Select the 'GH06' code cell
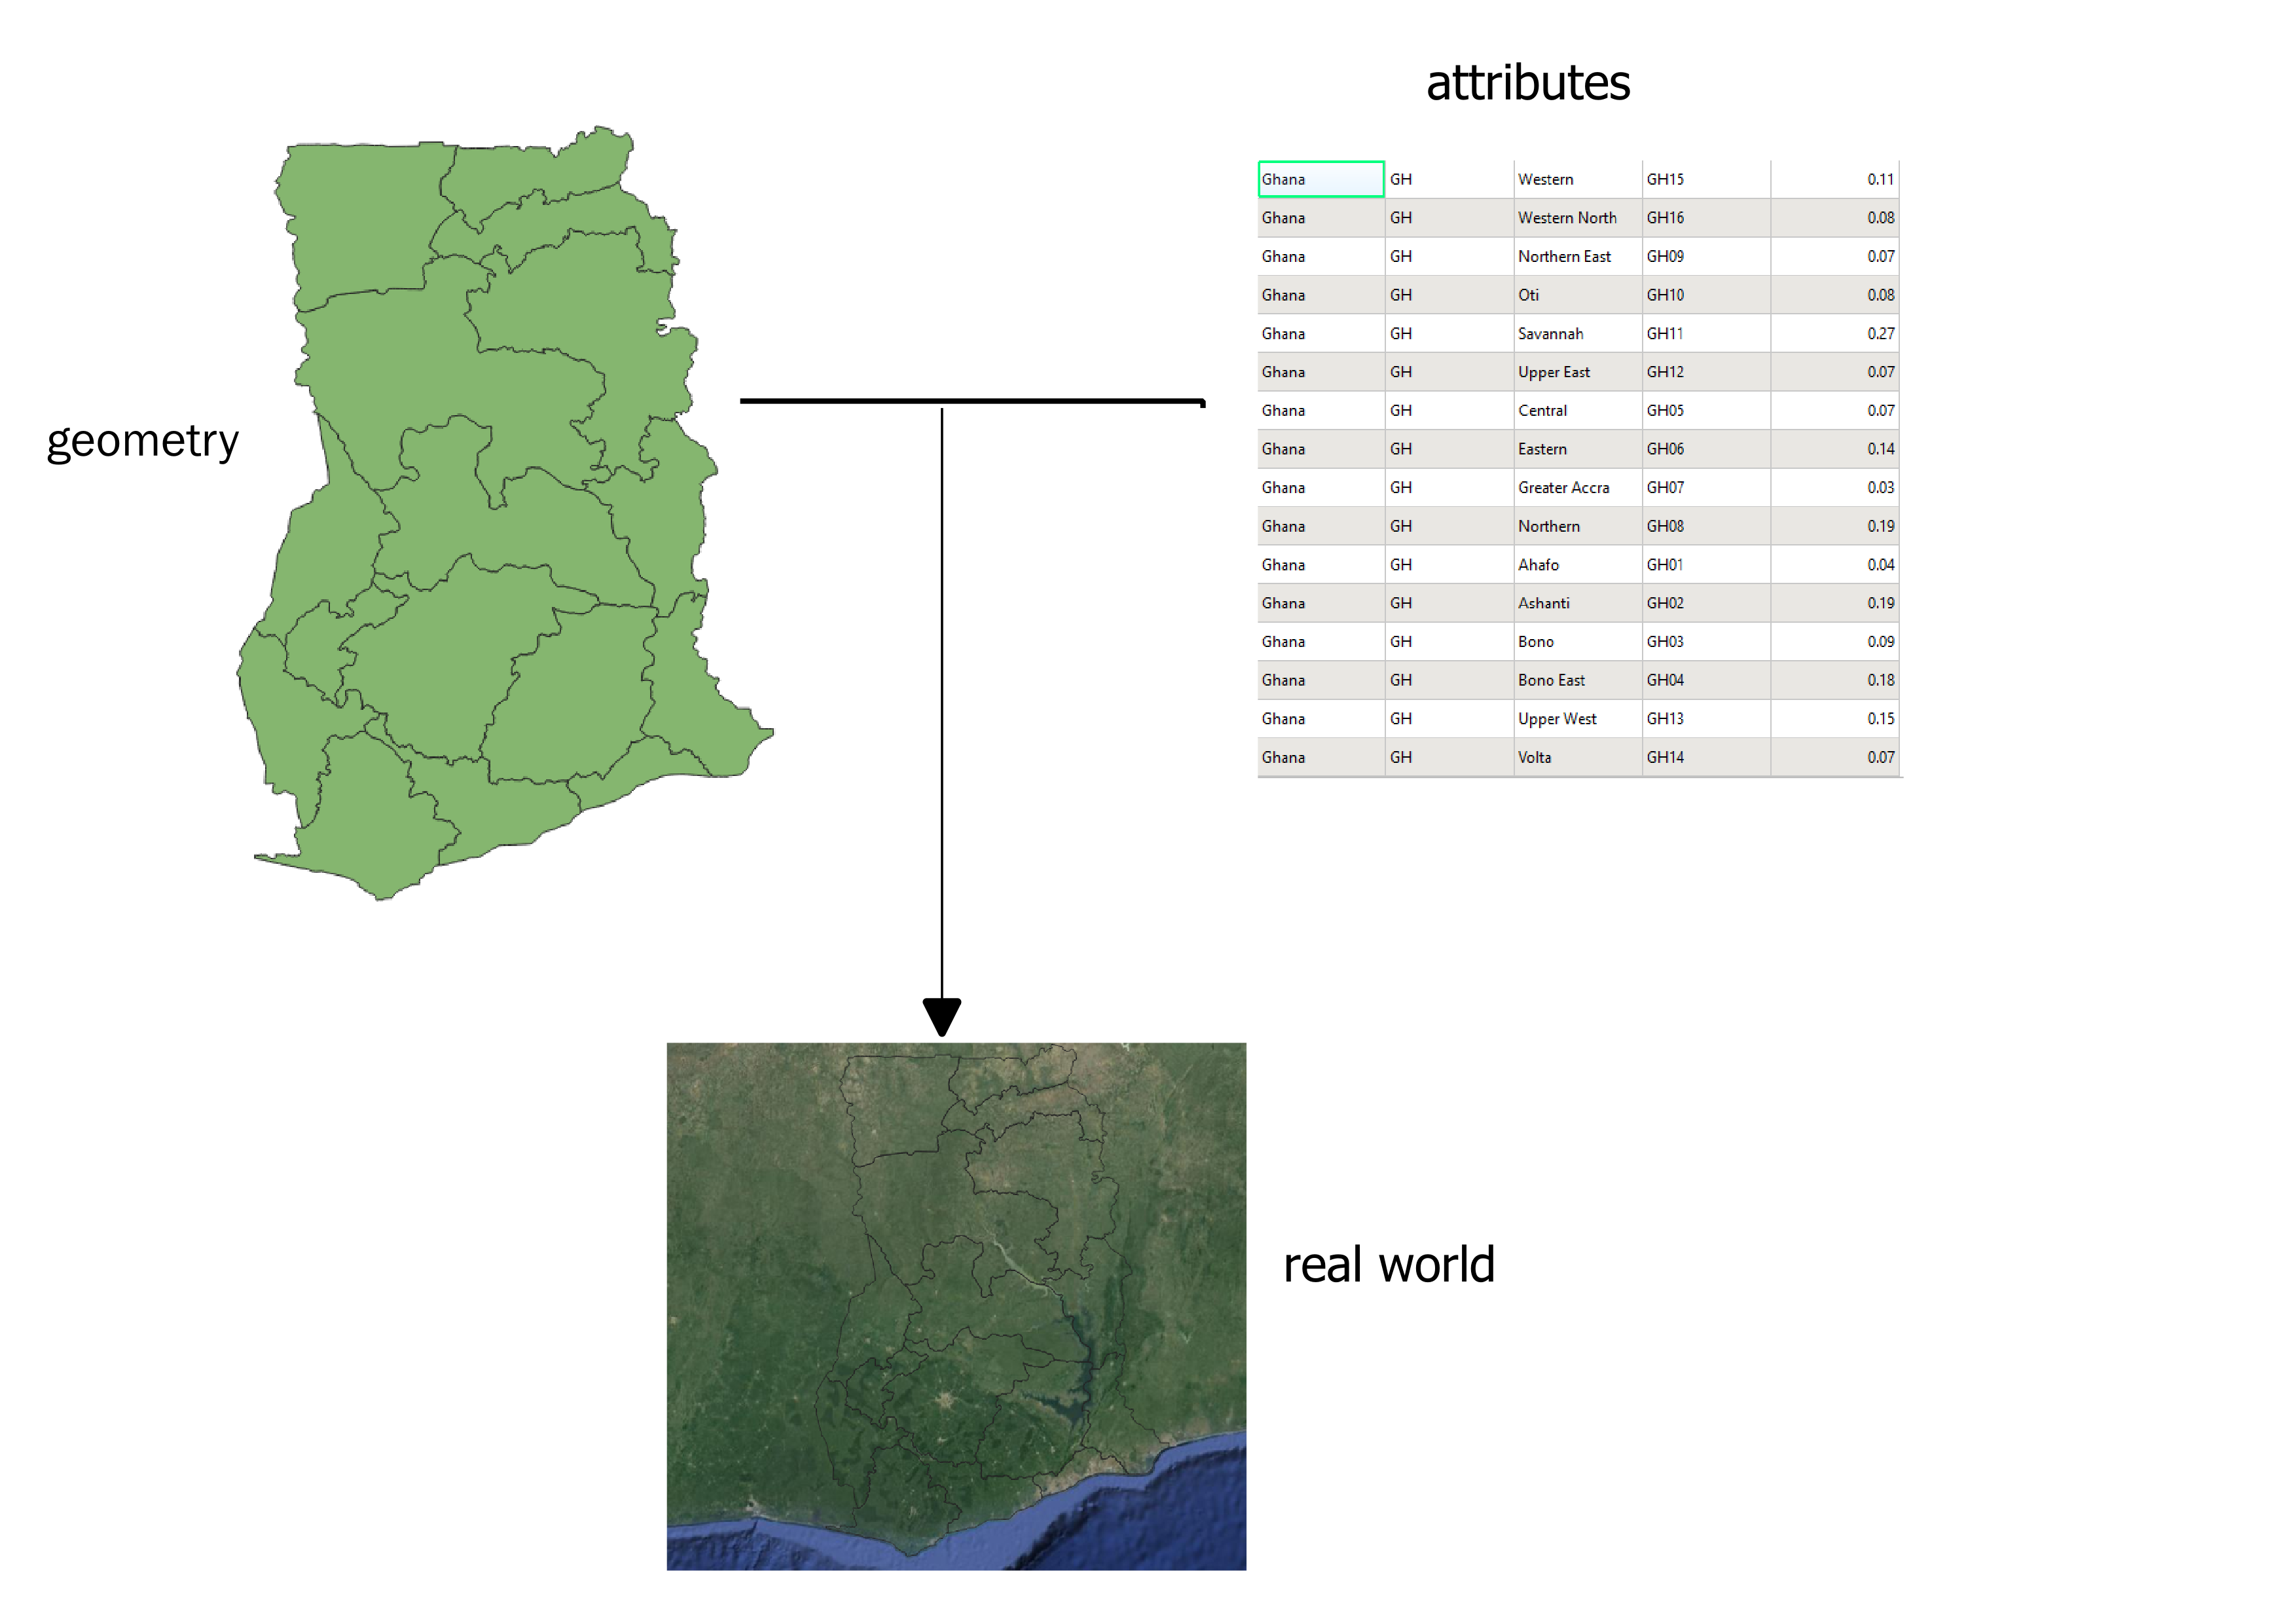Screen dimensions: 2296x1624 pyautogui.click(x=1706, y=449)
